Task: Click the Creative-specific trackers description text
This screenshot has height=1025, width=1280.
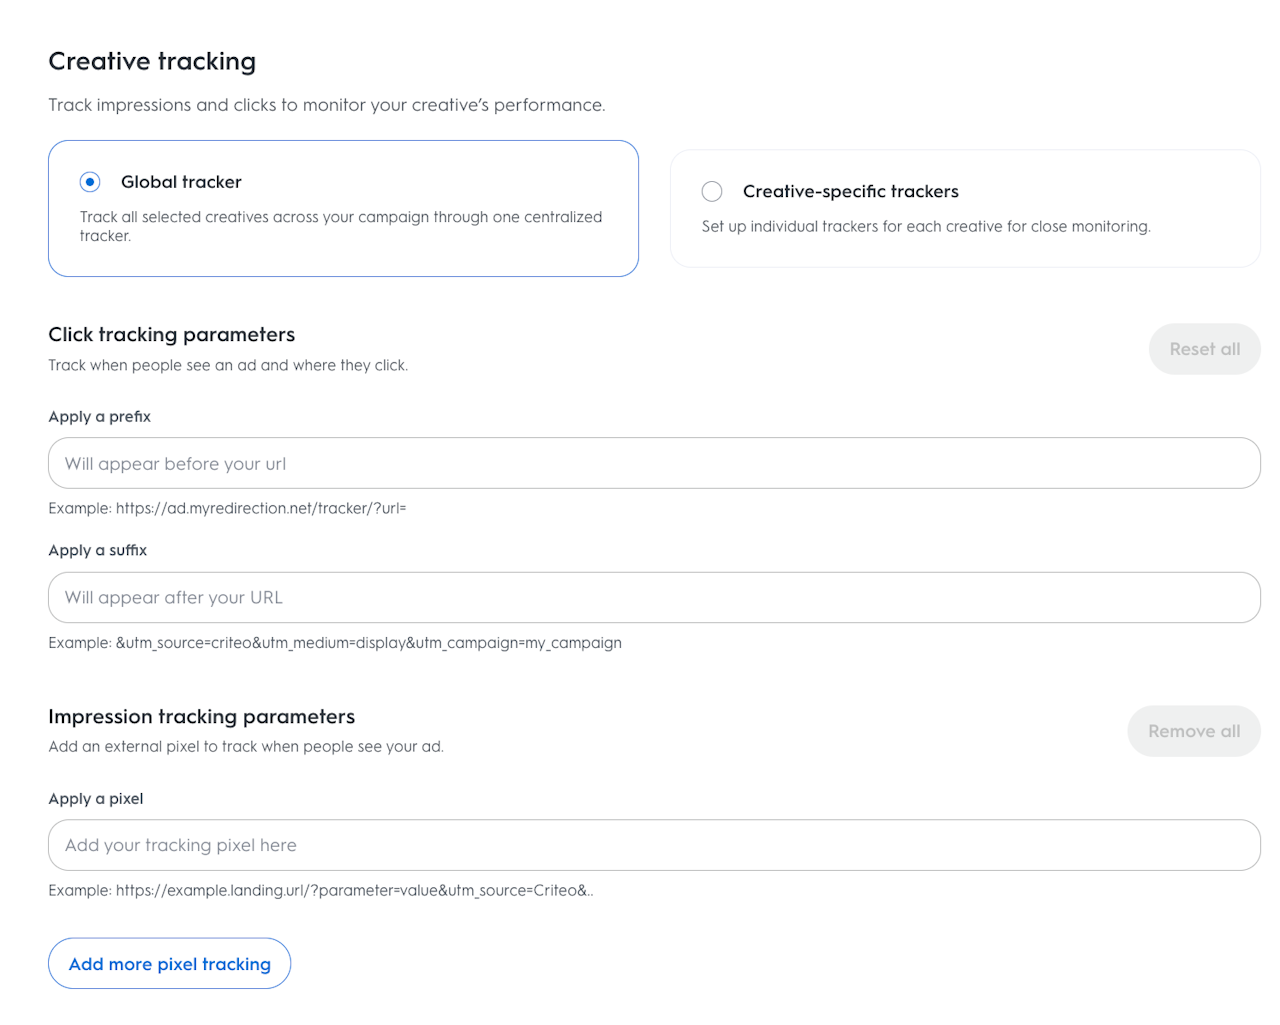Action: click(925, 227)
